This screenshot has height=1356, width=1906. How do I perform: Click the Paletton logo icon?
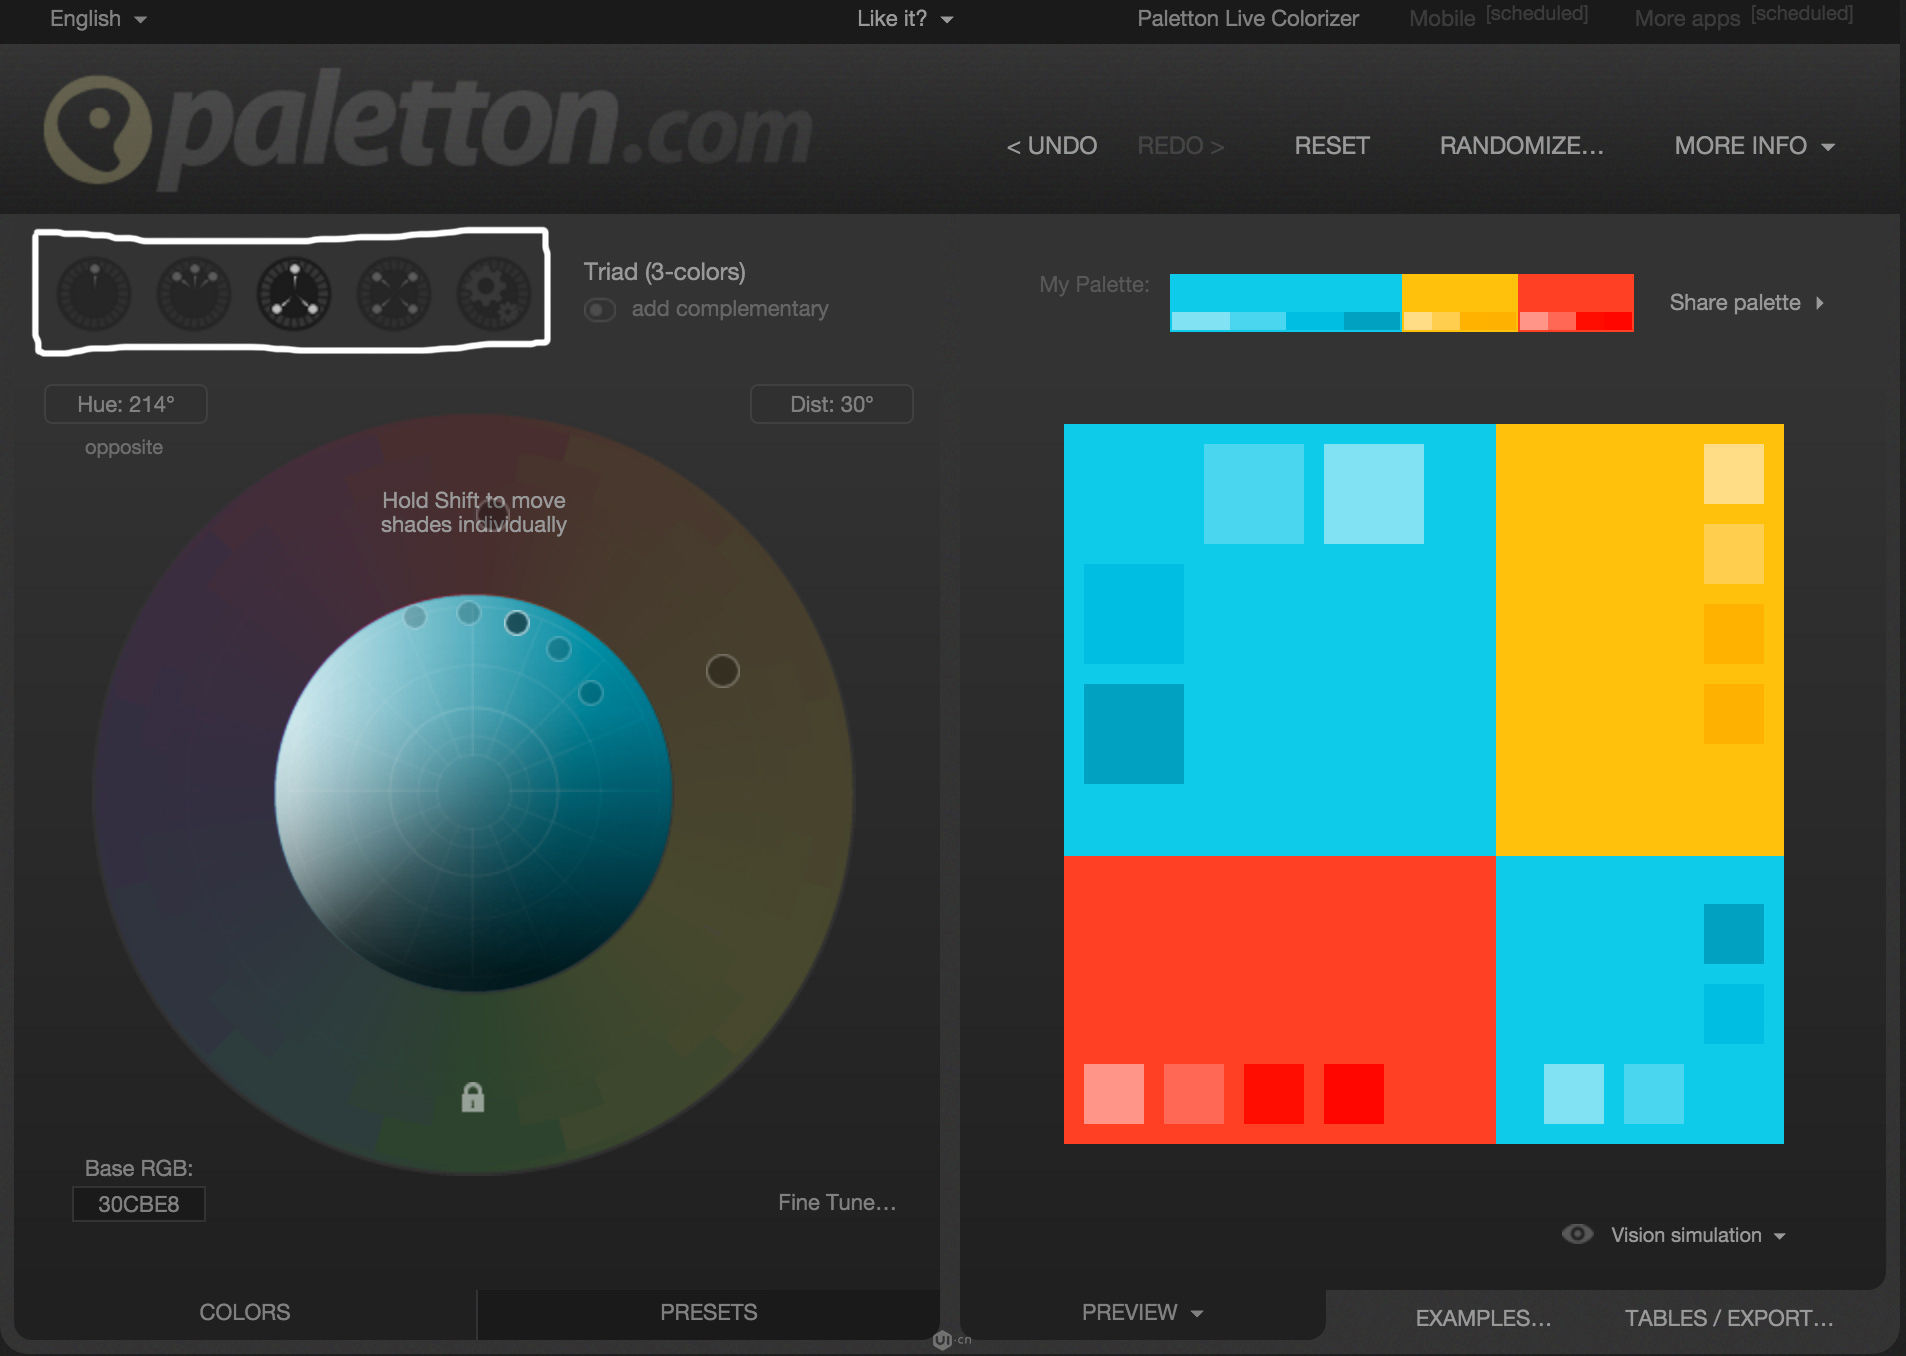point(98,130)
